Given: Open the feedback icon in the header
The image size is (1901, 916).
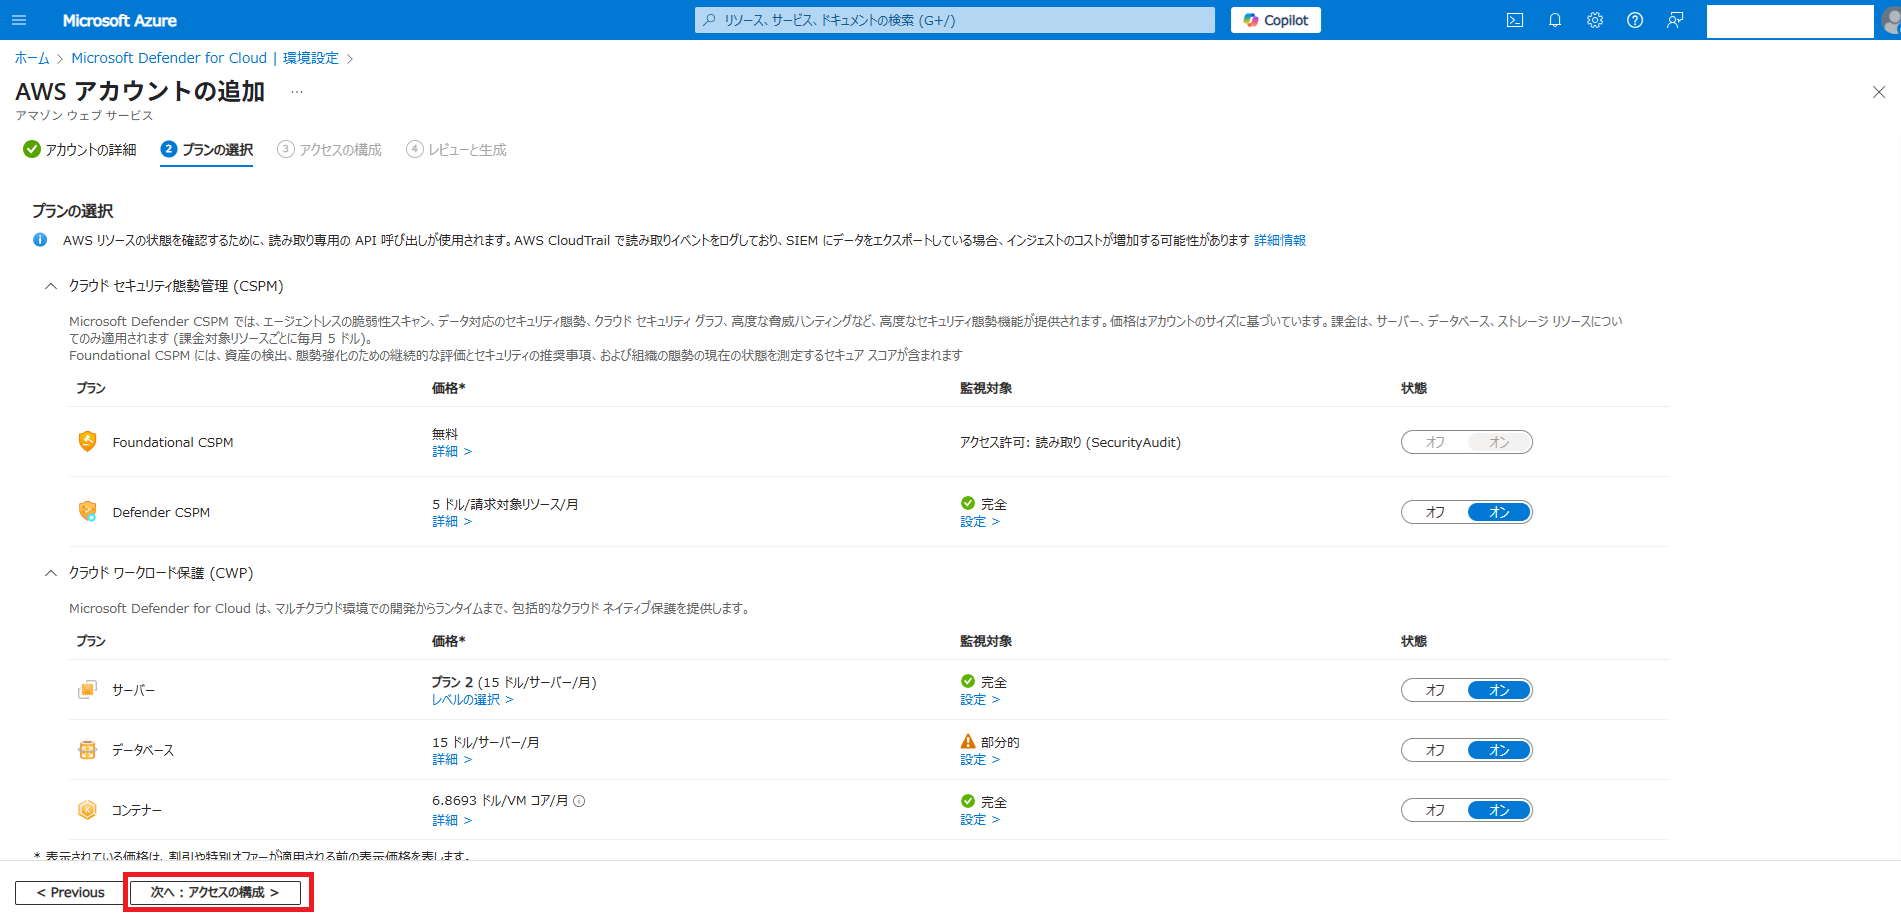Looking at the screenshot, I should 1675,20.
